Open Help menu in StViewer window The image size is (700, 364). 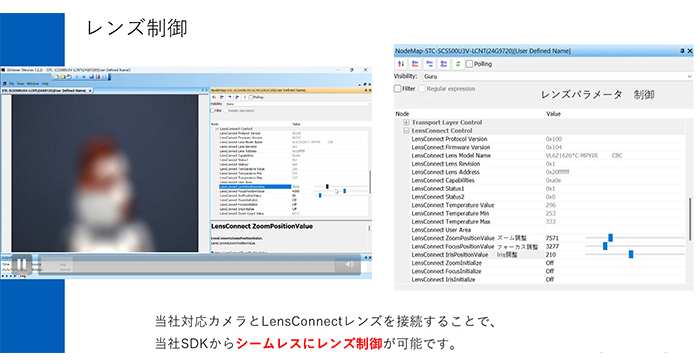point(45,84)
